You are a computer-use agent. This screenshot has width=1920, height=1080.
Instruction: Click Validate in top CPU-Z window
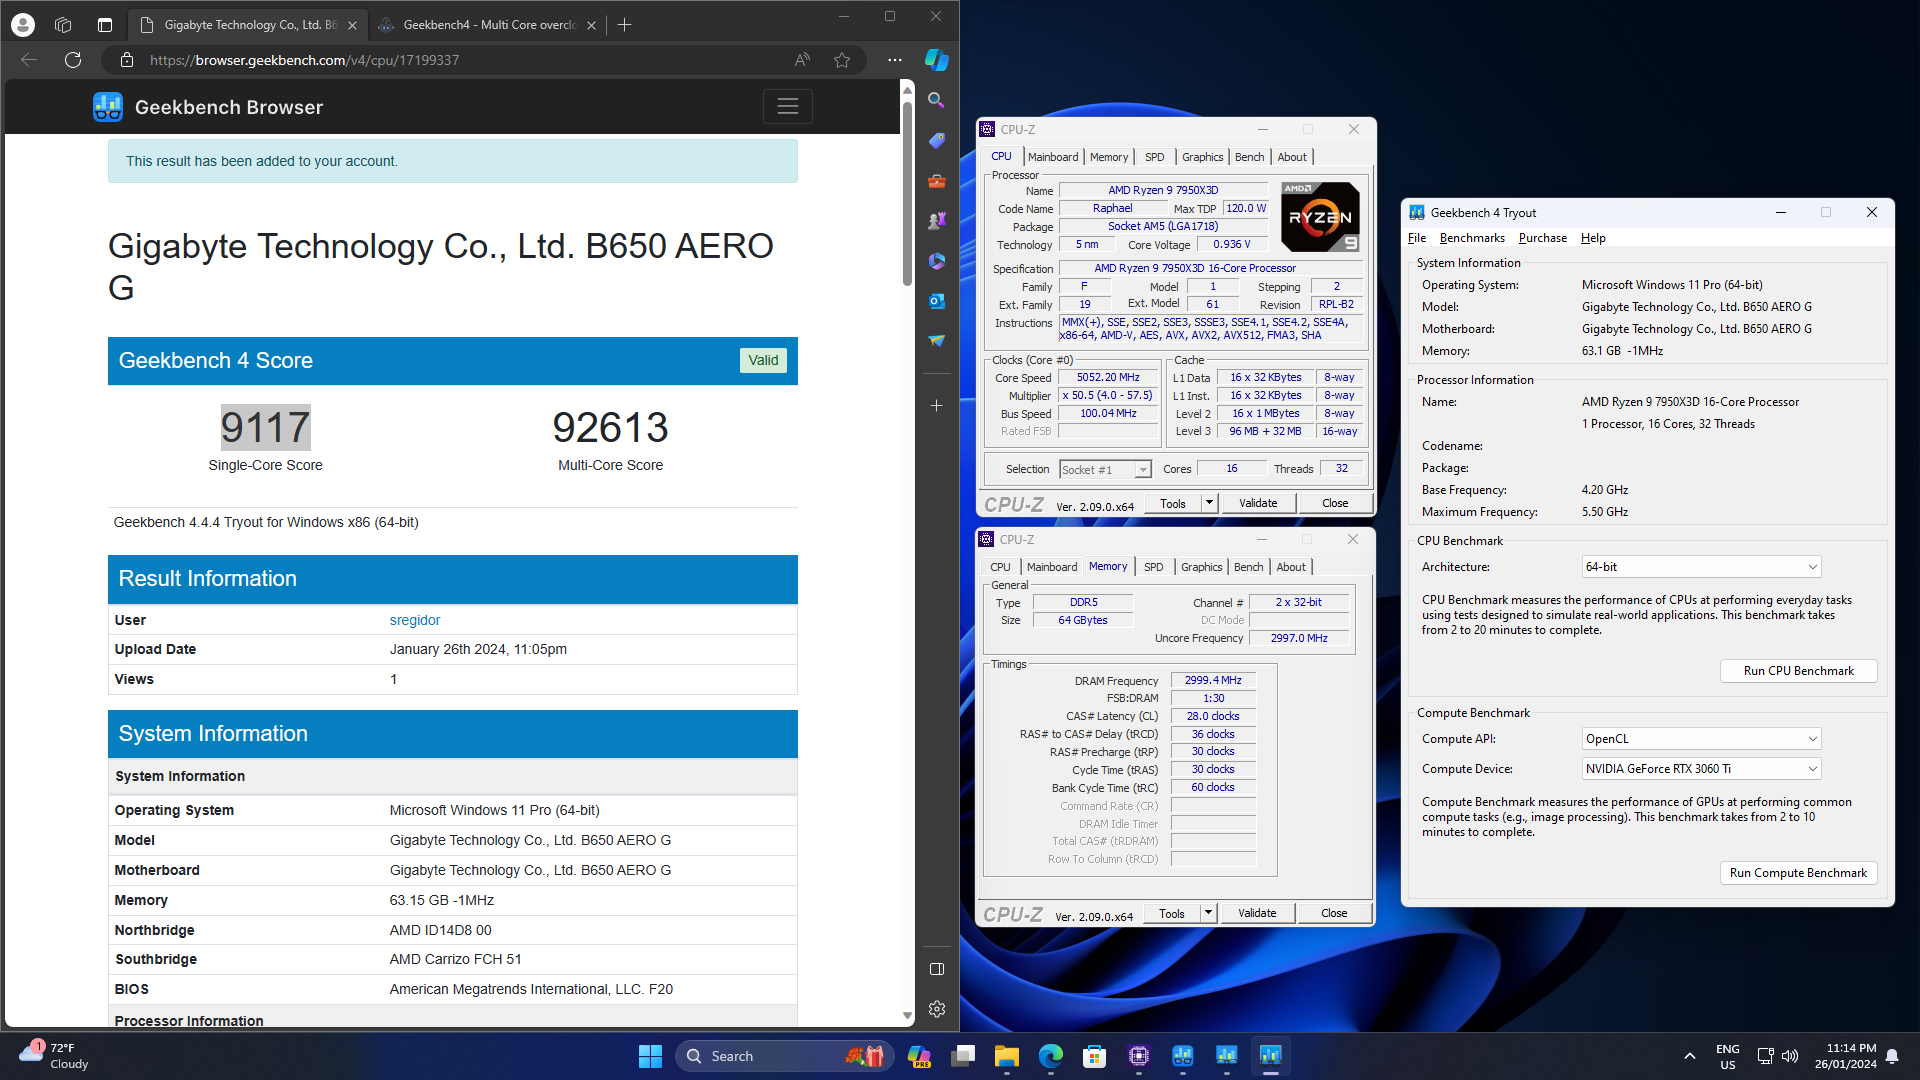[x=1258, y=503]
